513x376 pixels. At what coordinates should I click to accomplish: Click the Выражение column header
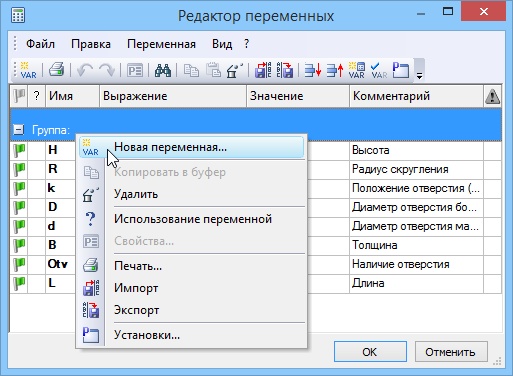pyautogui.click(x=173, y=96)
